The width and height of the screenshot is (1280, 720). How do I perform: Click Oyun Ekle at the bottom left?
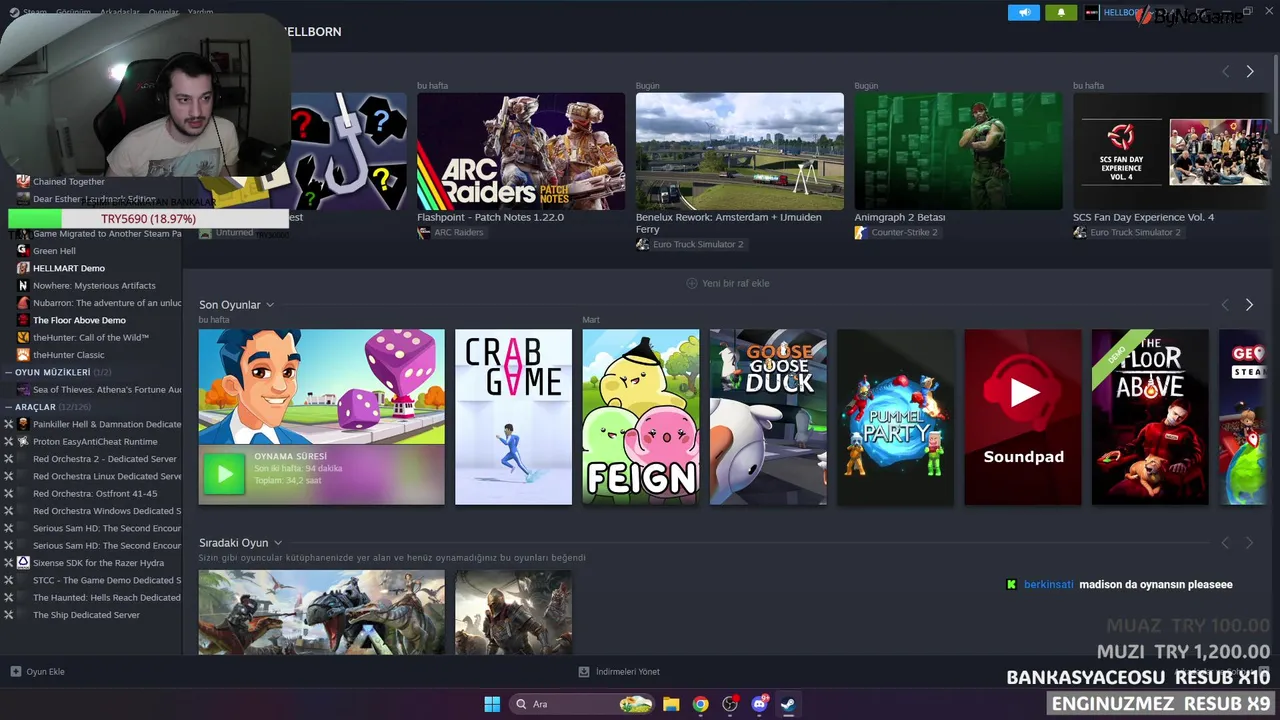click(x=37, y=671)
